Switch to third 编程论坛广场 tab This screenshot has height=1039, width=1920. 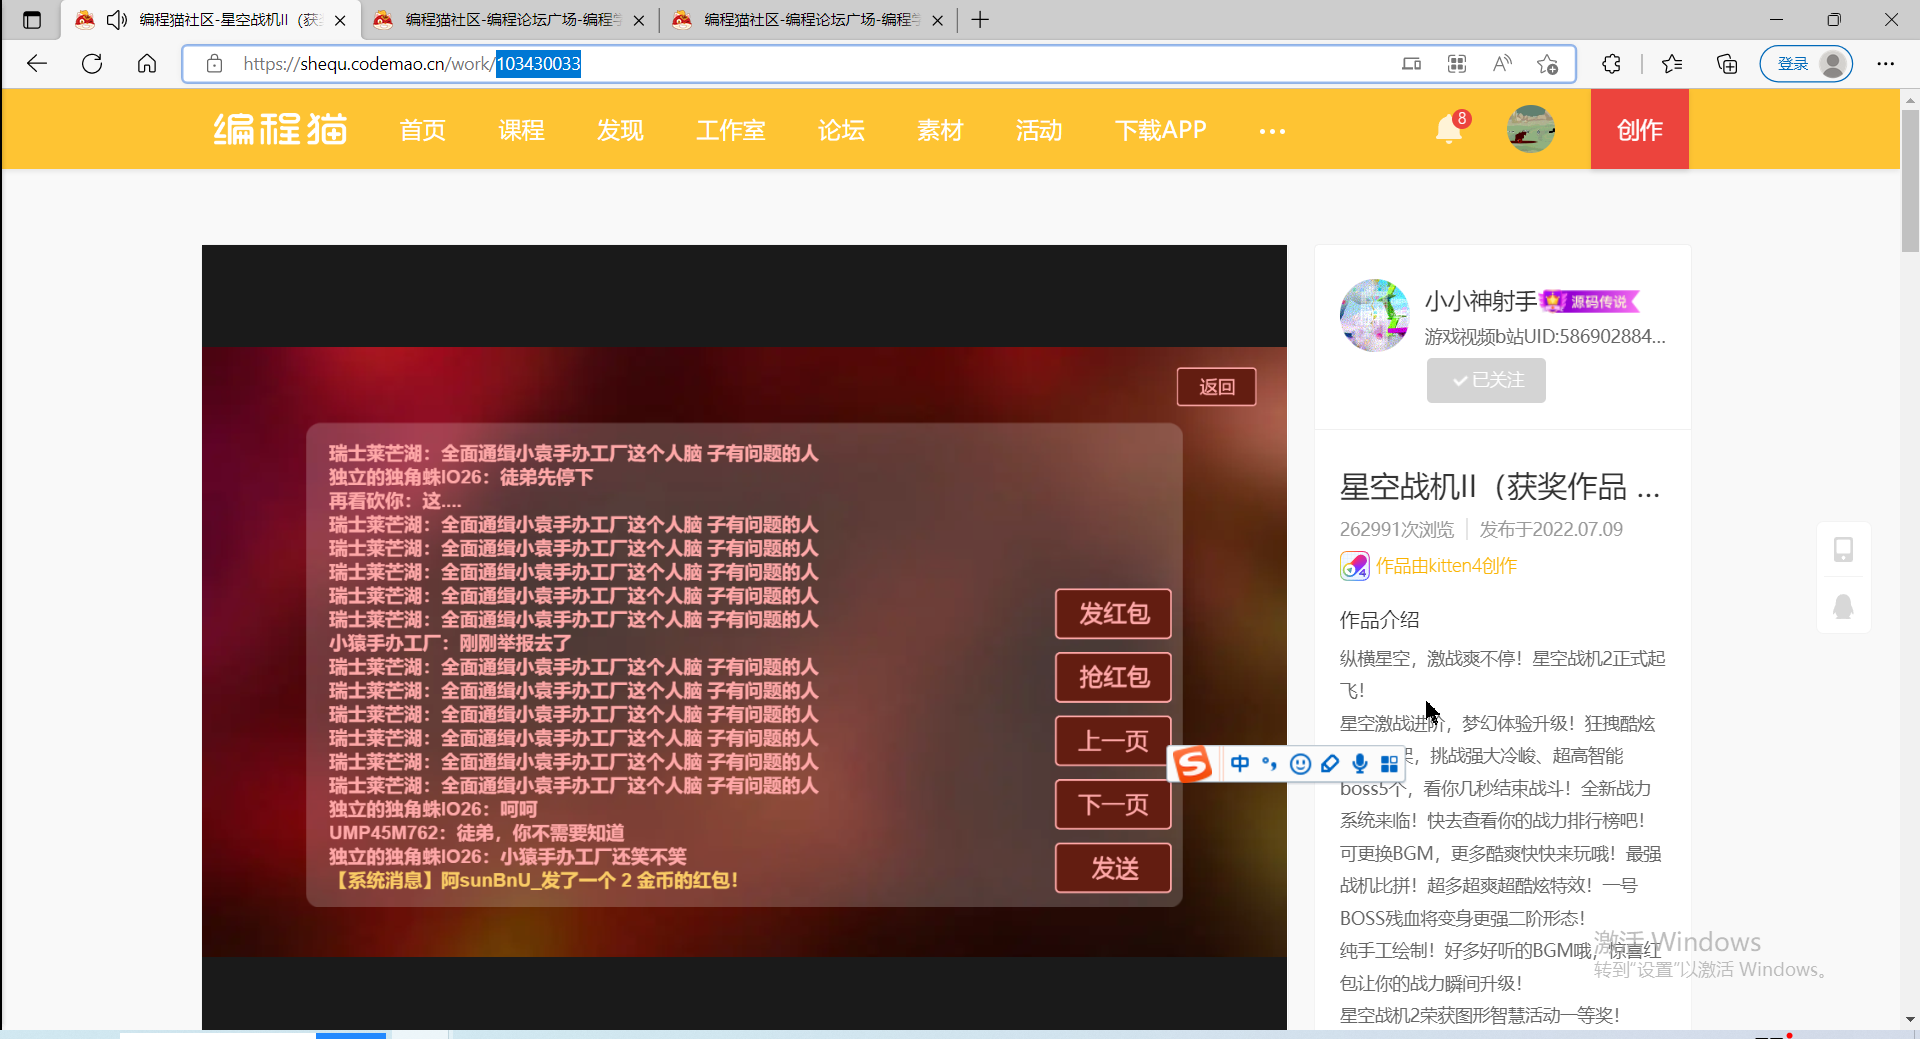click(x=808, y=20)
